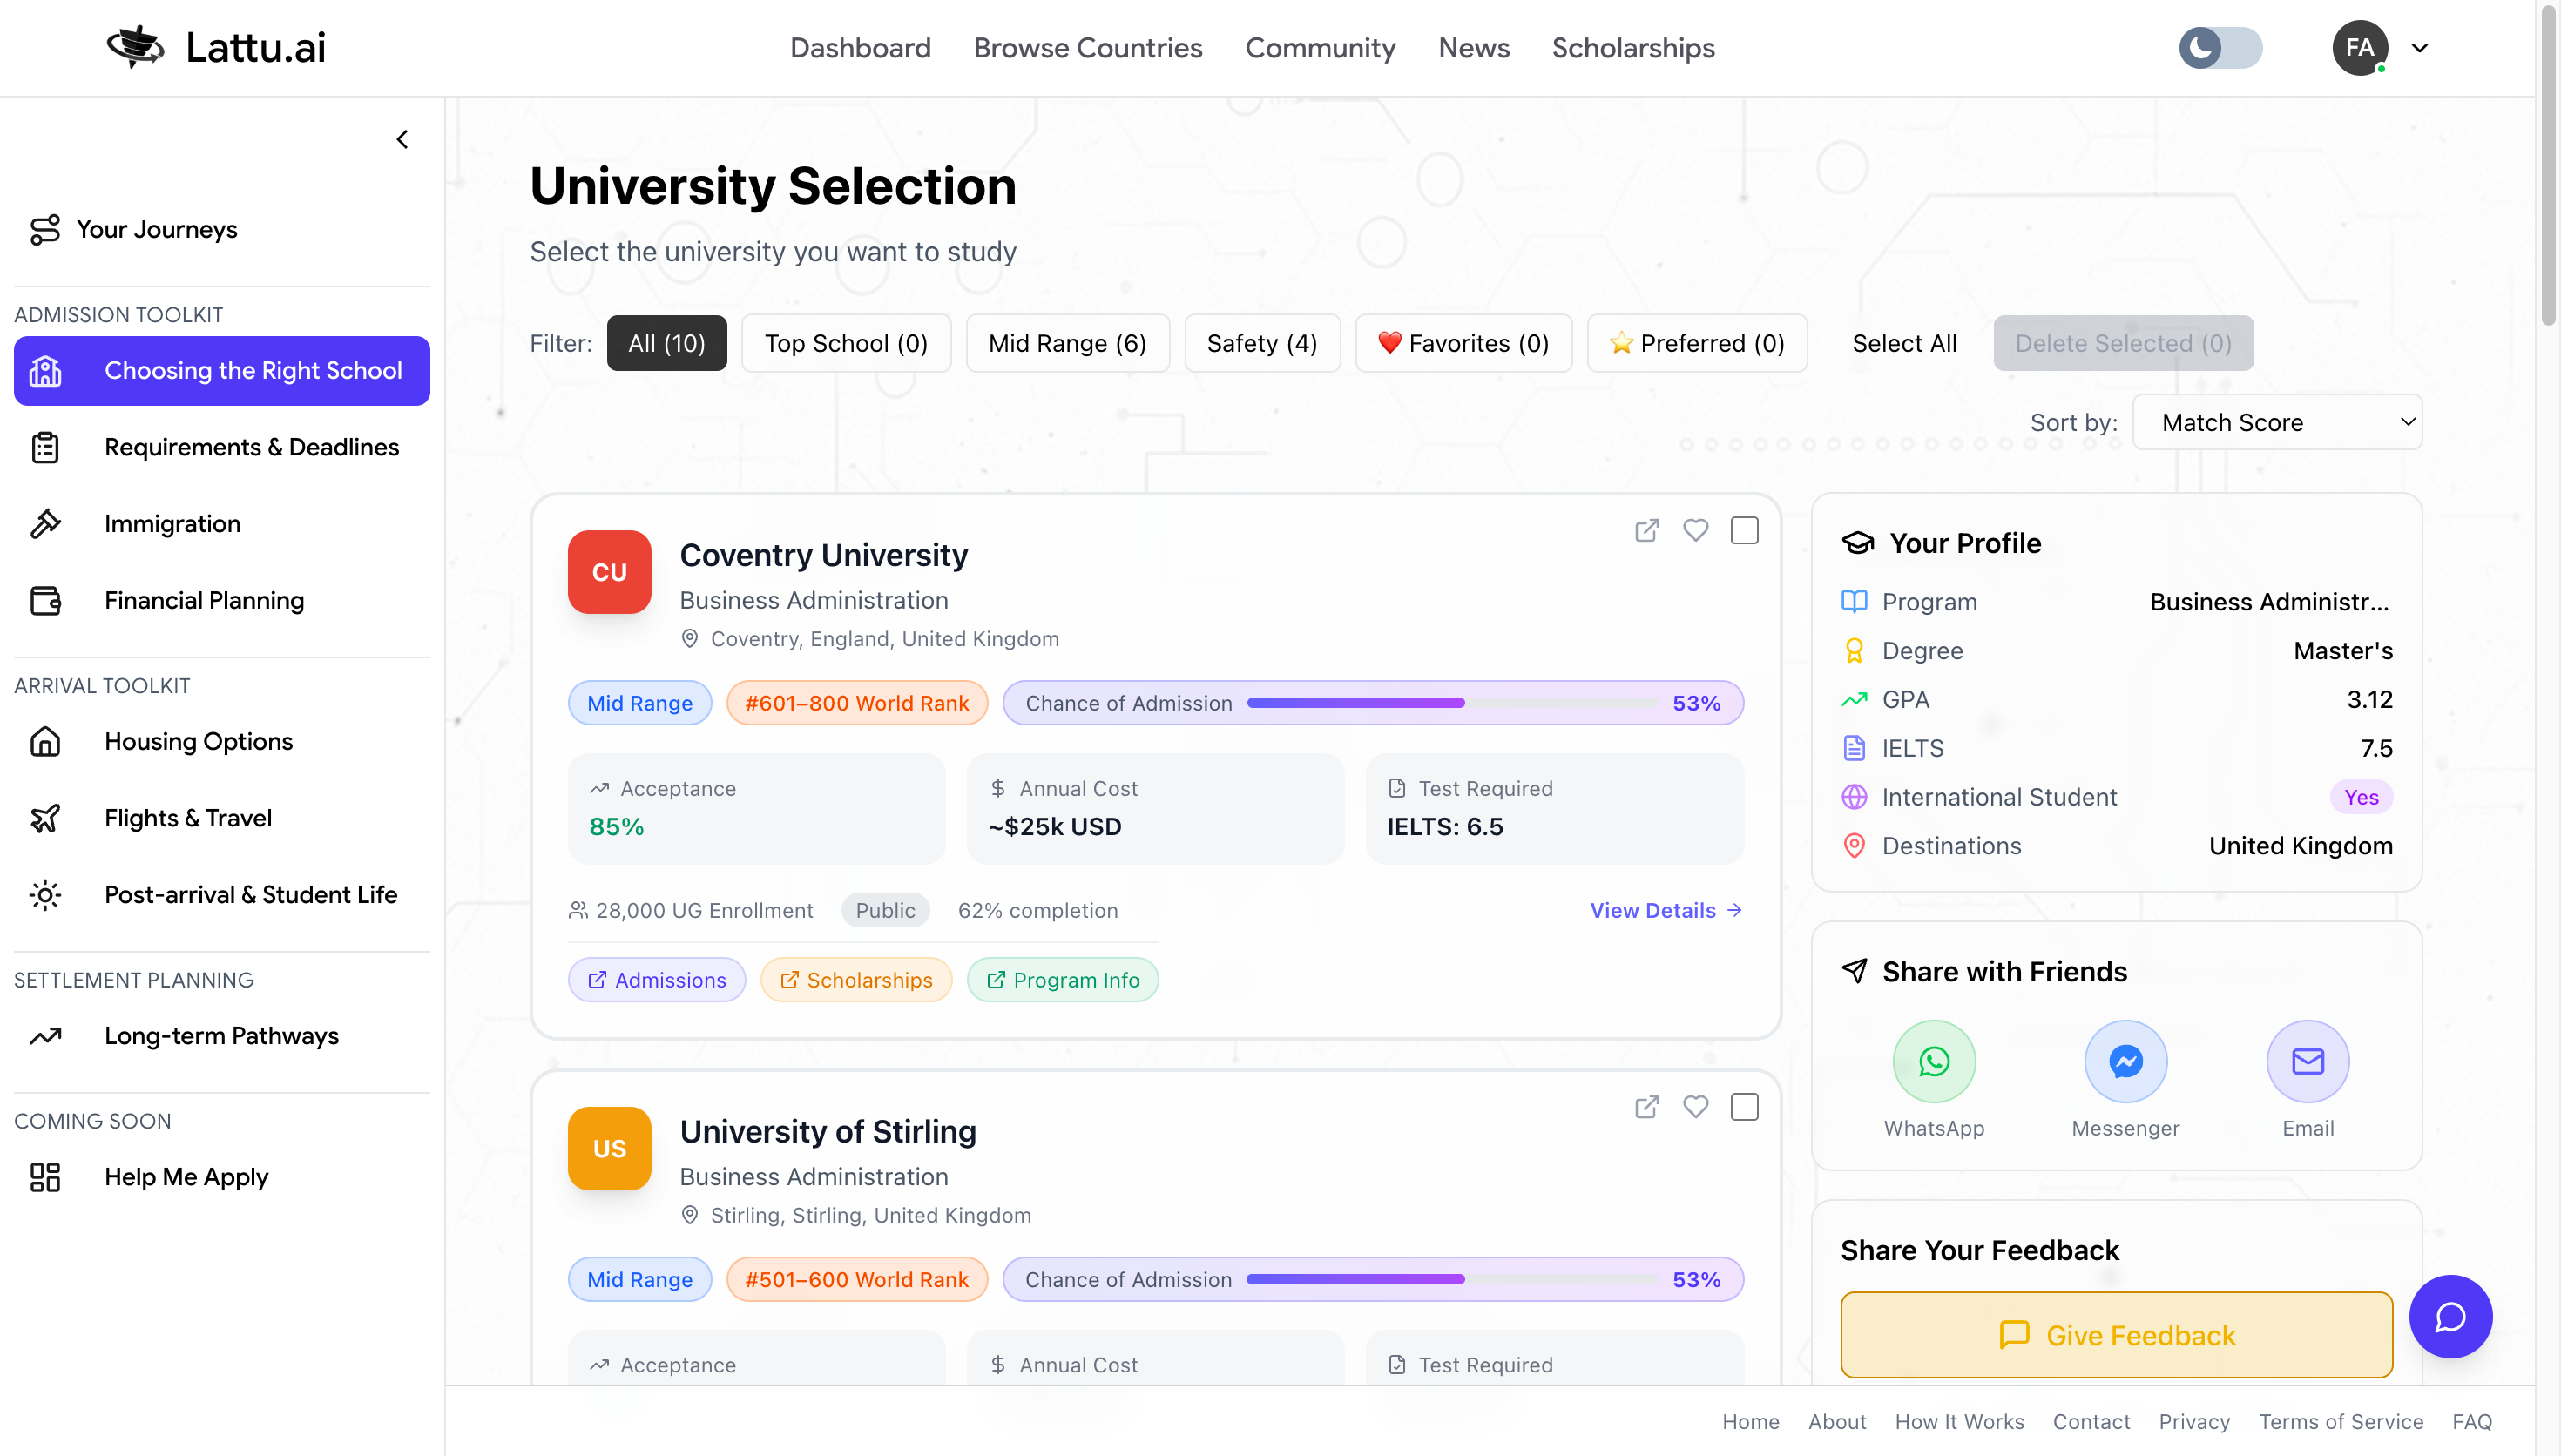
Task: Go to the Dashboard nav item
Action: pos(860,47)
